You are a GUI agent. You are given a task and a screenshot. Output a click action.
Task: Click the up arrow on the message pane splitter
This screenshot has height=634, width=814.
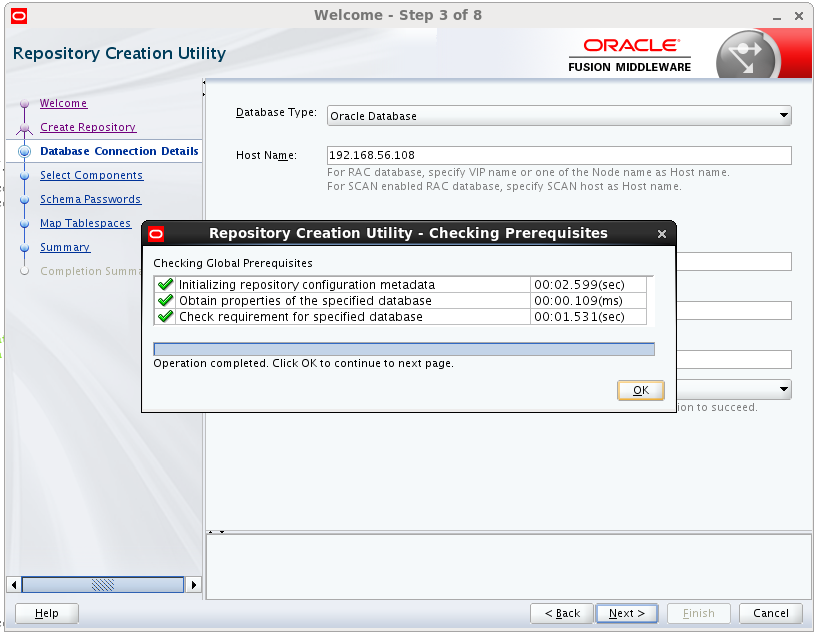point(210,532)
